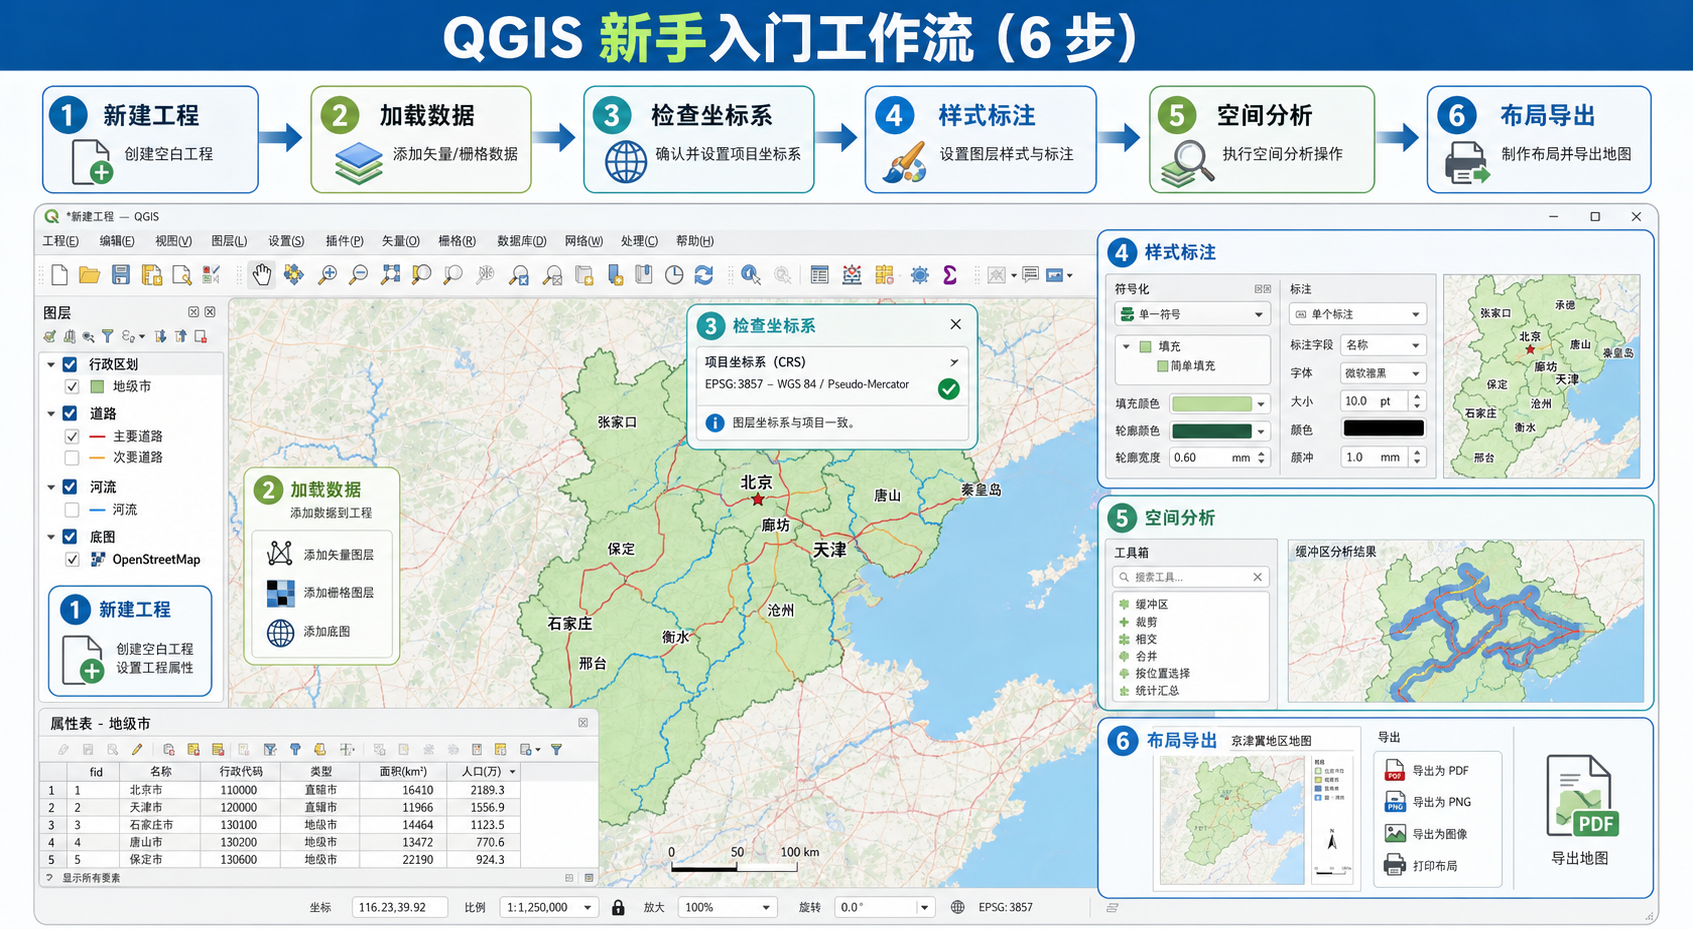Select the Pan Map hand tool
The image size is (1693, 929).
[262, 274]
